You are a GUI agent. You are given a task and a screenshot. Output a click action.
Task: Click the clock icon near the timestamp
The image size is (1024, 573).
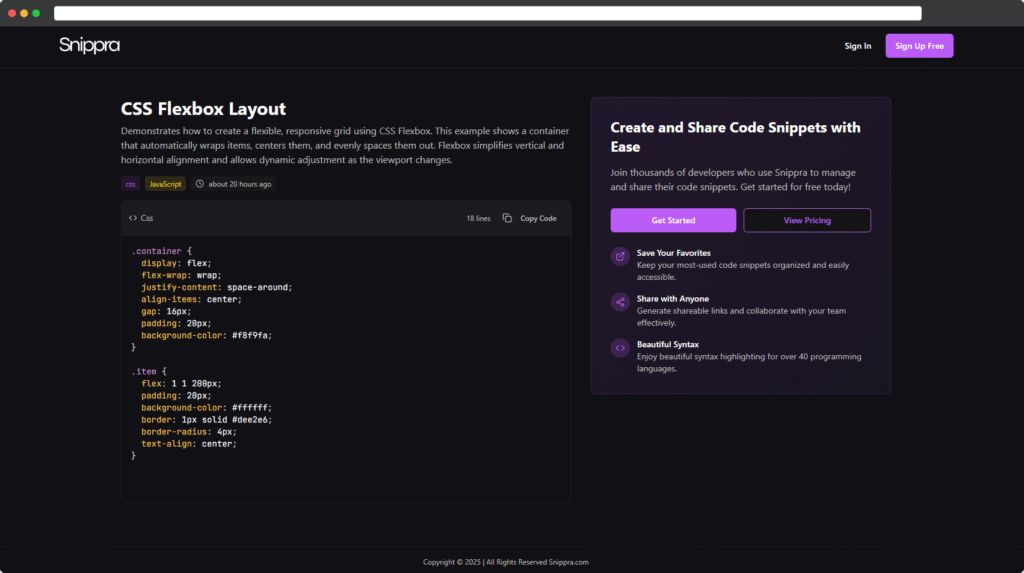coord(200,184)
